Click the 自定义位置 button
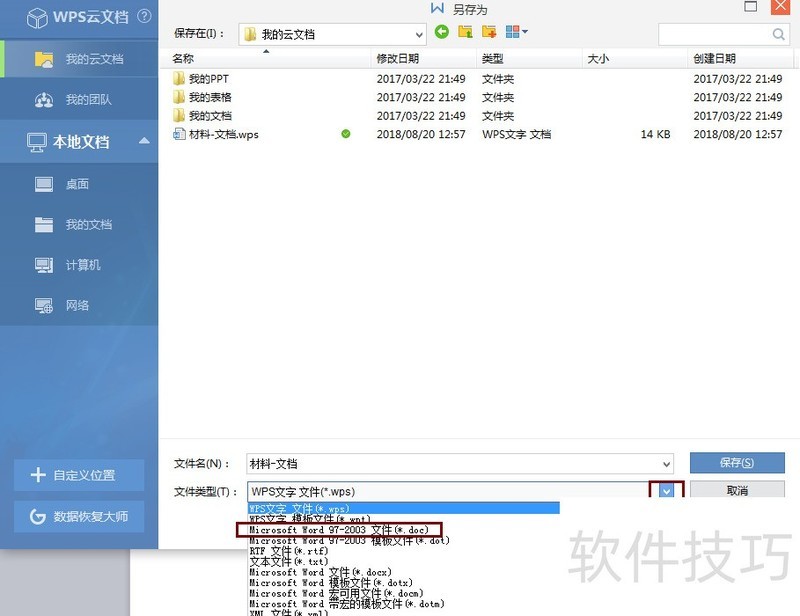800x616 pixels. [x=79, y=475]
